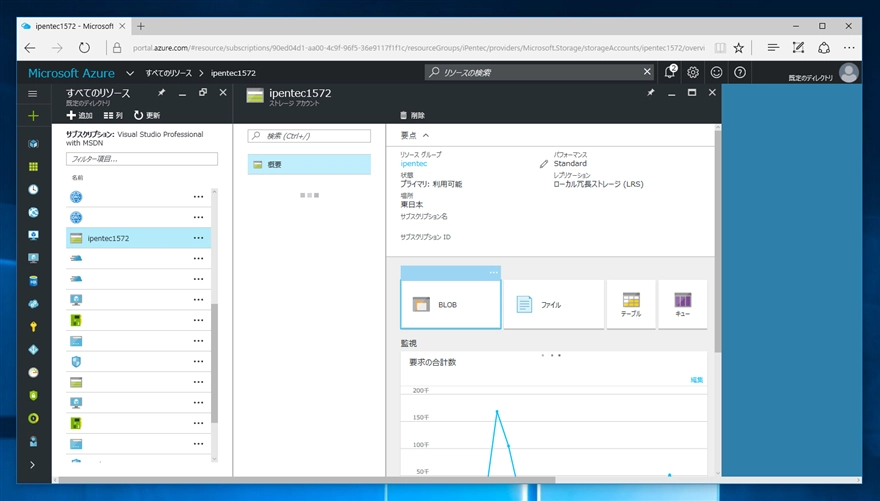This screenshot has width=880, height=501.
Task: Expand the left sidebar with bottom chevron
Action: click(33, 465)
